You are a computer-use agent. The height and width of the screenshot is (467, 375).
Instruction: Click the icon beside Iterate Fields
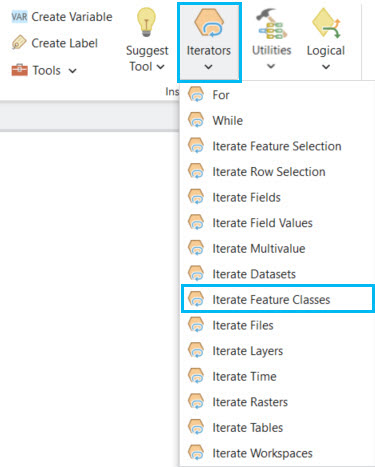196,197
